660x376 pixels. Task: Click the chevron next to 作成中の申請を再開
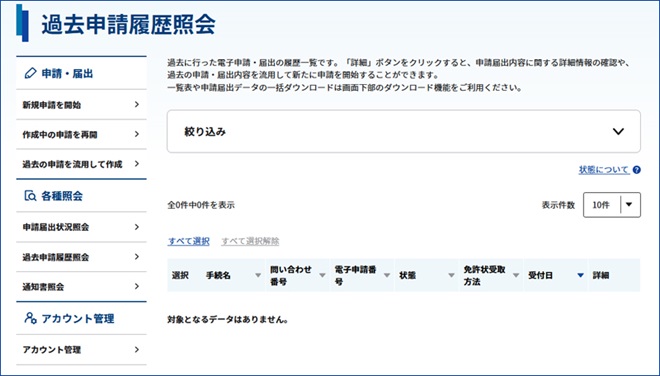(137, 134)
